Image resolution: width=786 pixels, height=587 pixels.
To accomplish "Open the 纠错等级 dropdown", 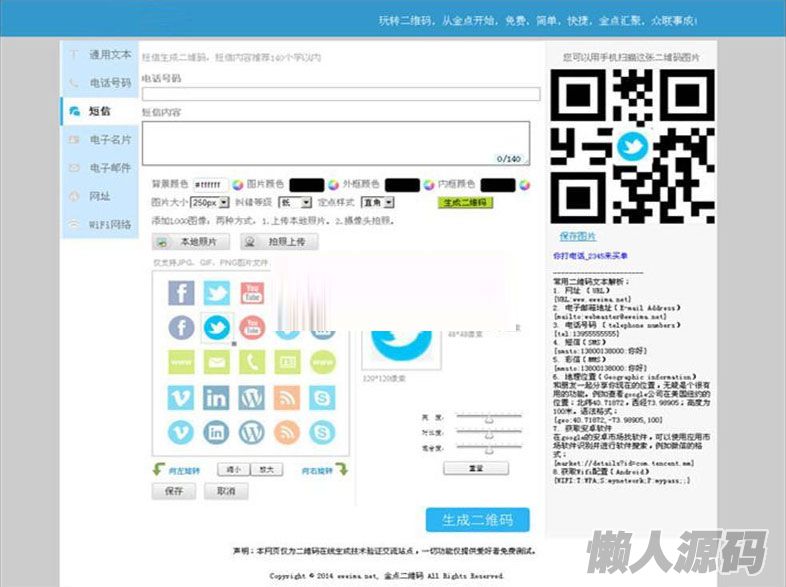I will (295, 203).
